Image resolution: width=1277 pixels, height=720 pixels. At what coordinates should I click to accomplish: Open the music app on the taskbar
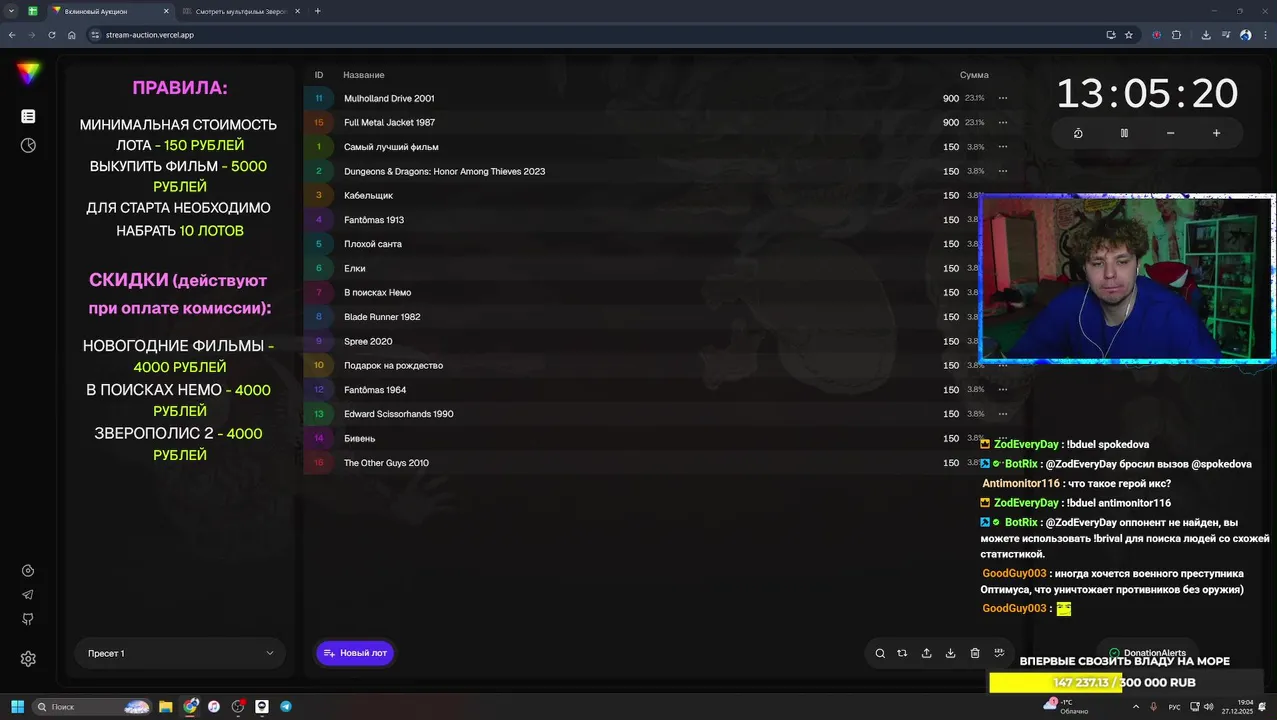coord(214,706)
